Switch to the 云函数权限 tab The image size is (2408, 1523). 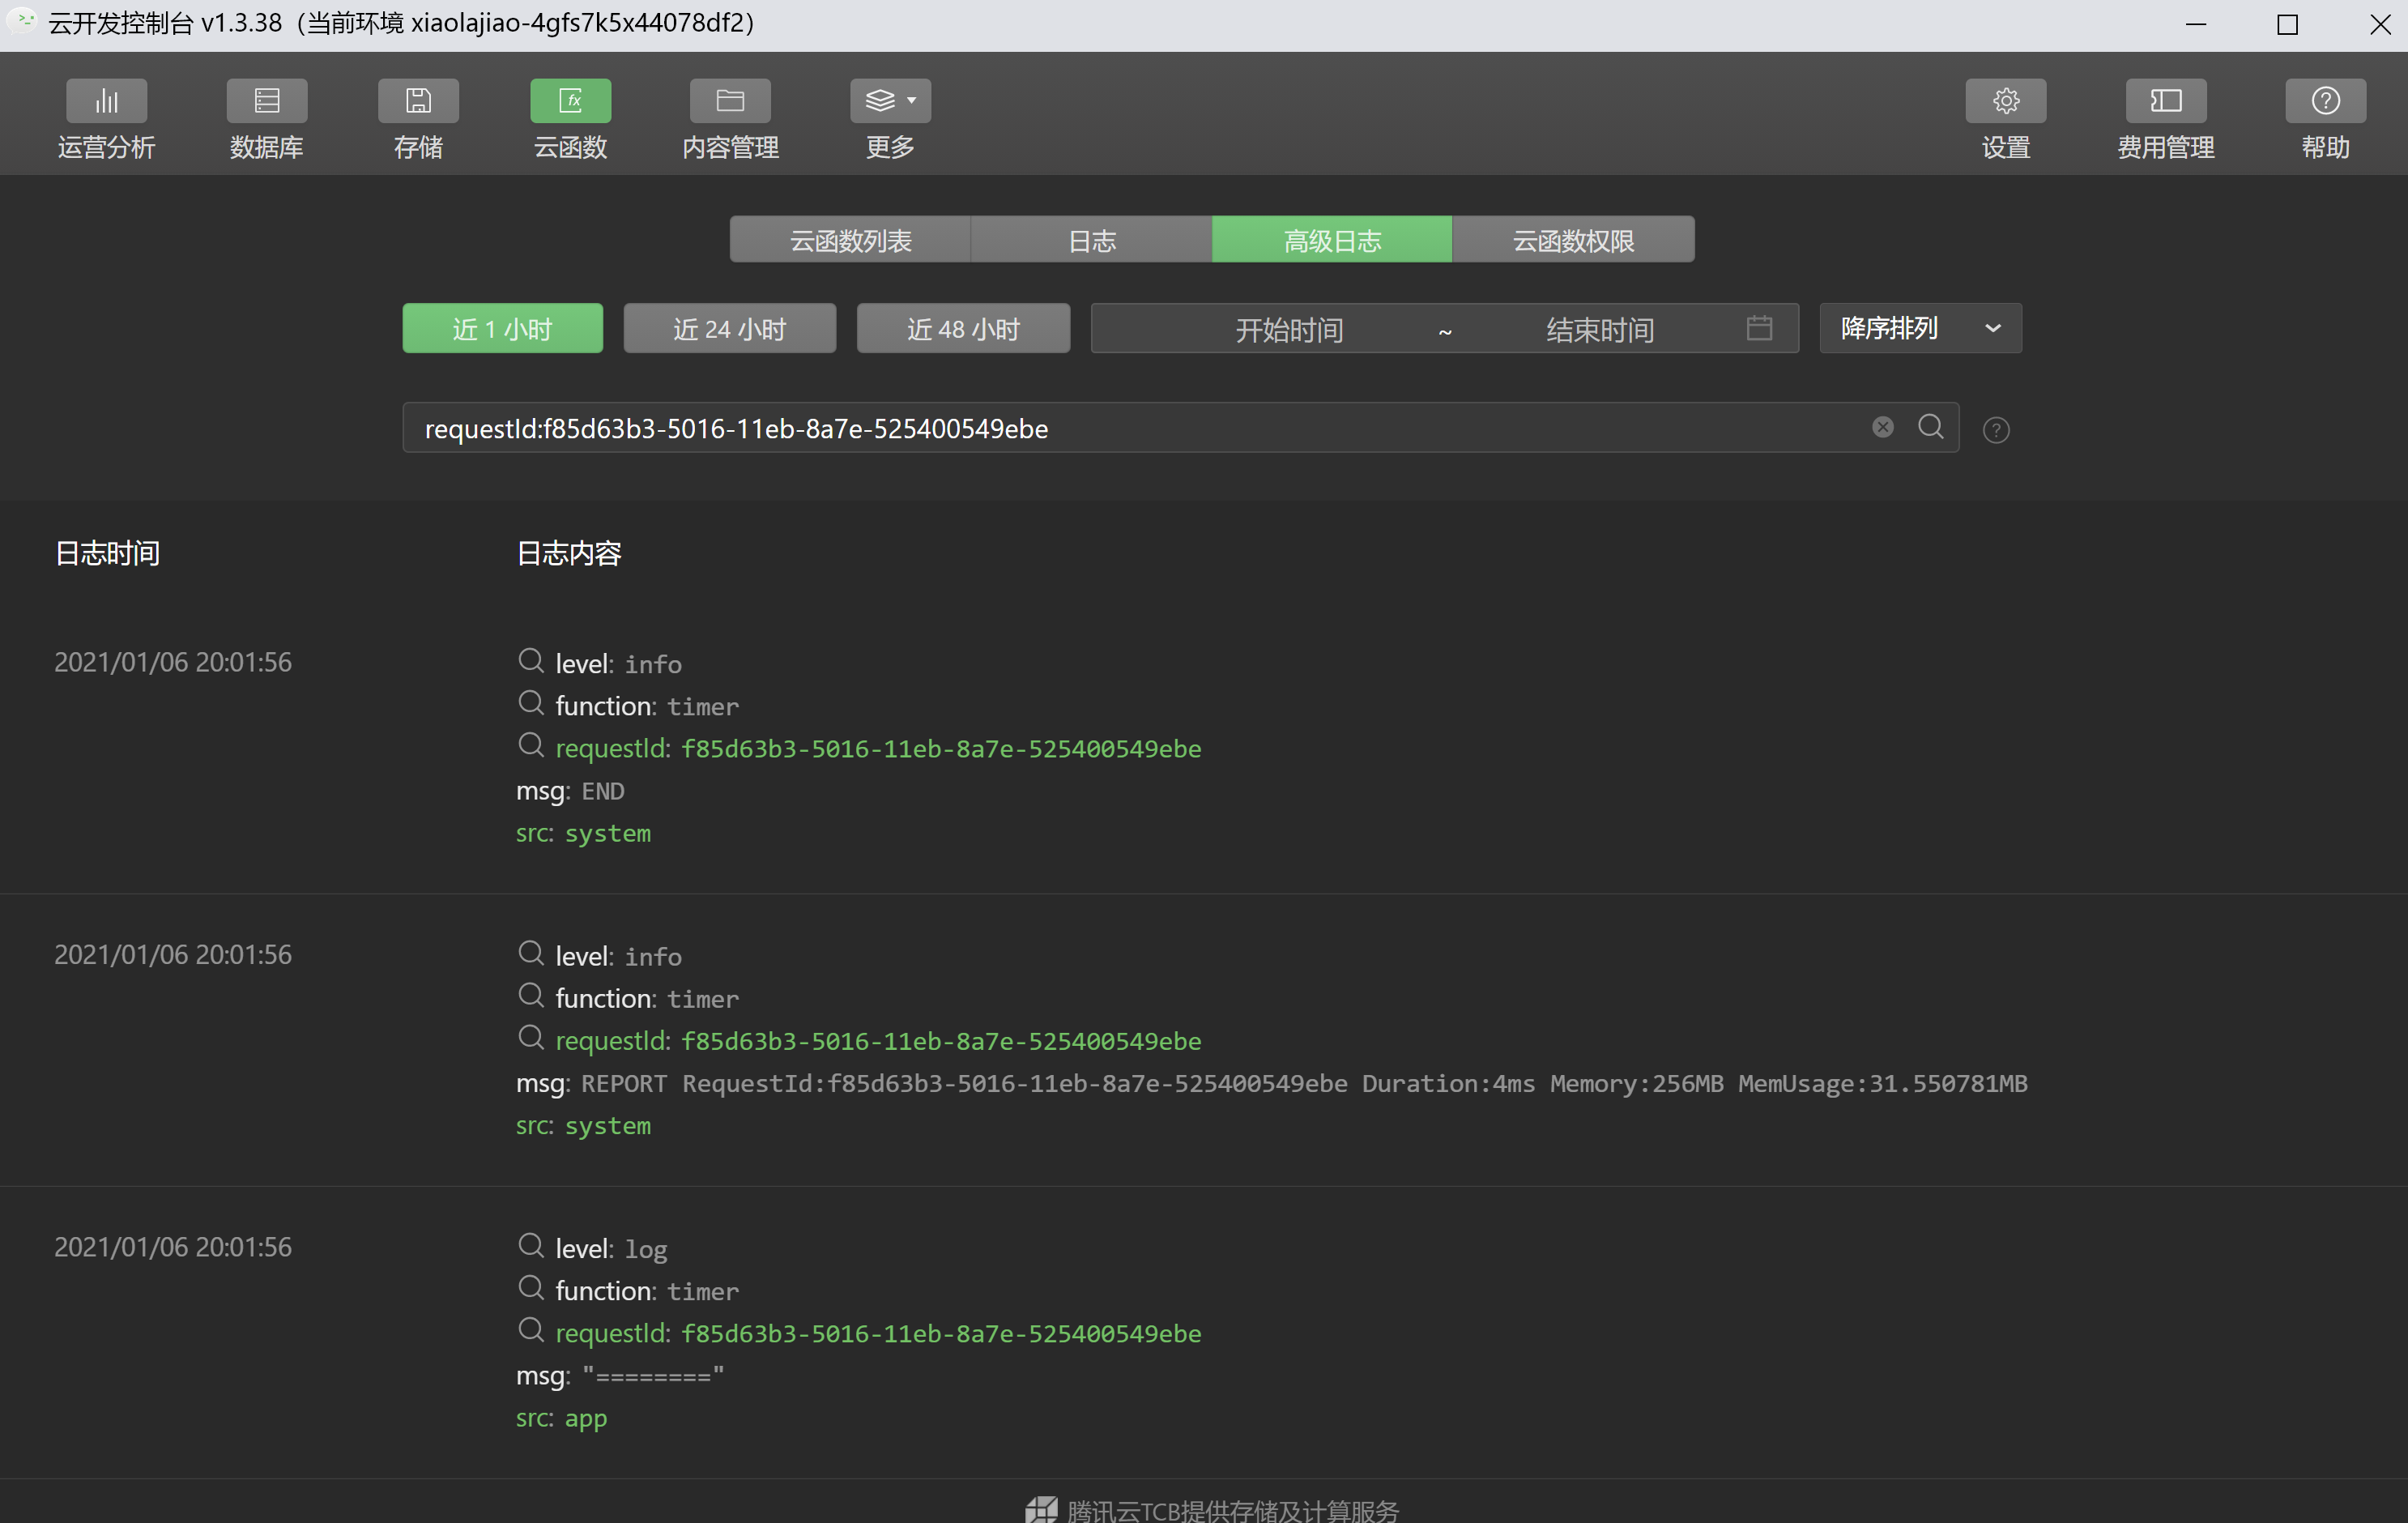coord(1572,240)
